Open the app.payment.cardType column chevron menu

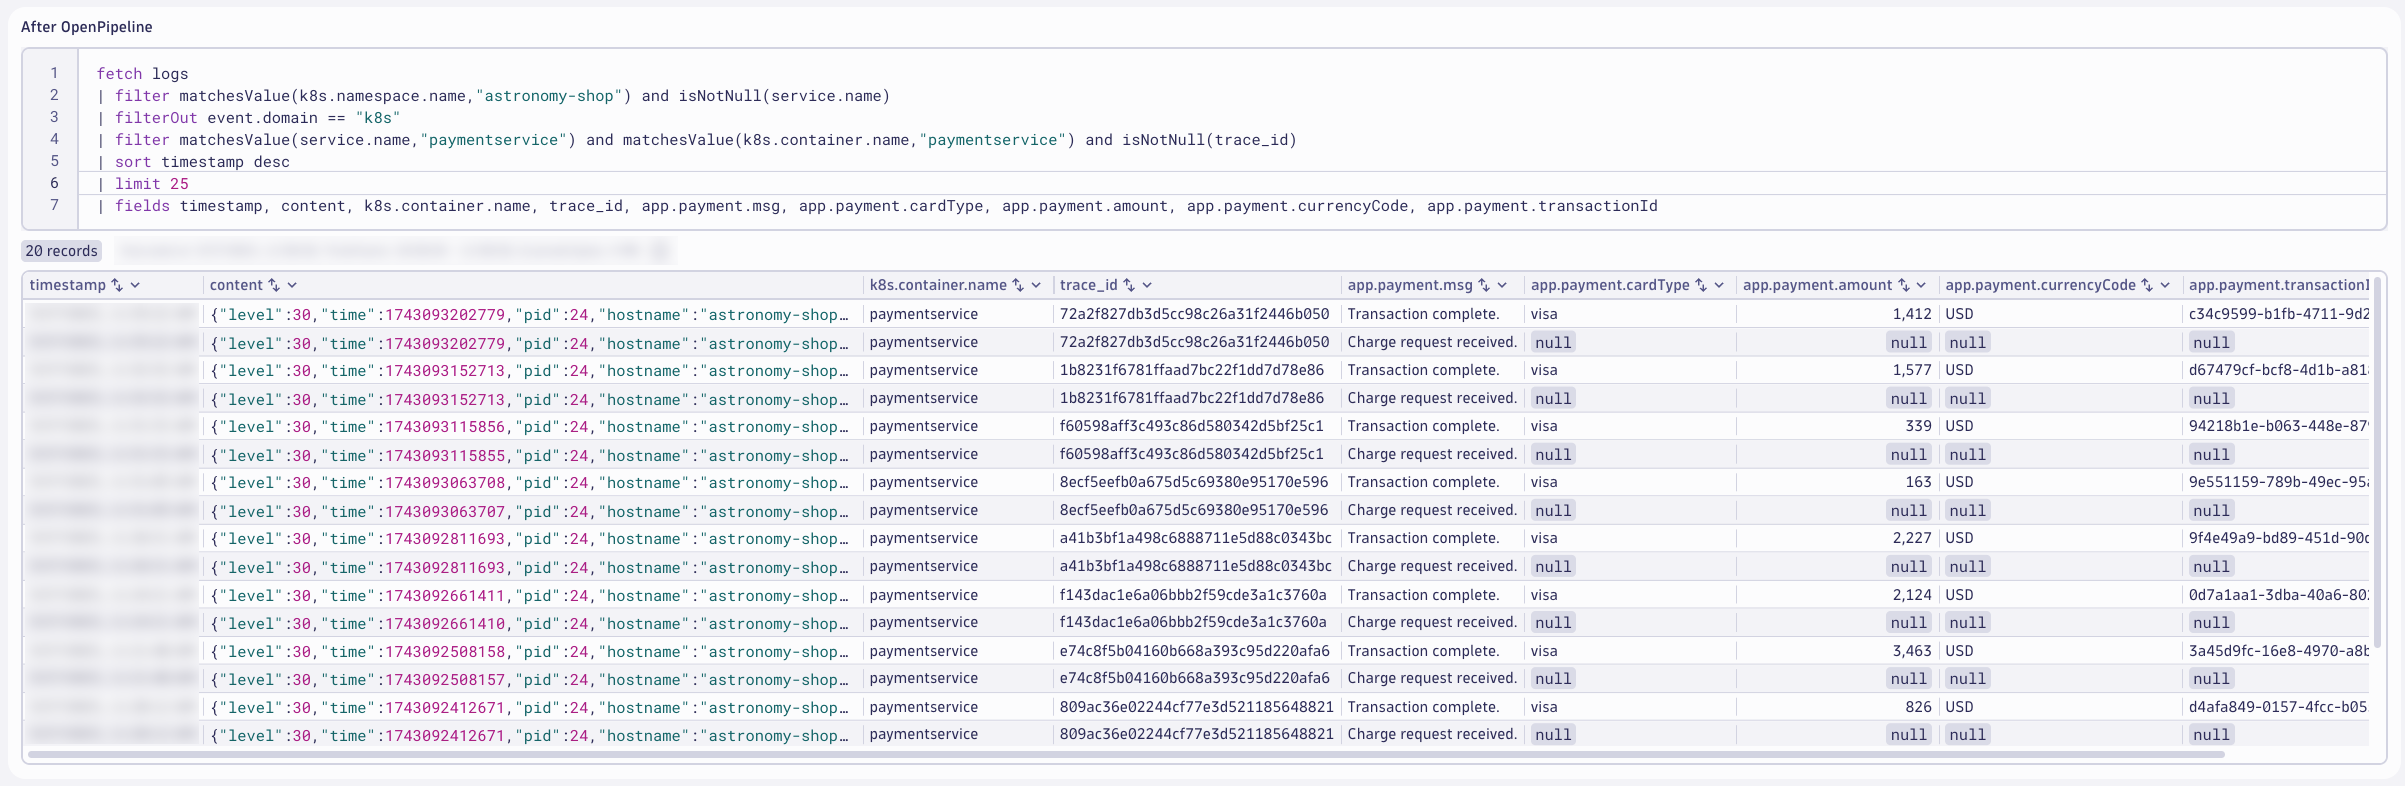point(1719,285)
